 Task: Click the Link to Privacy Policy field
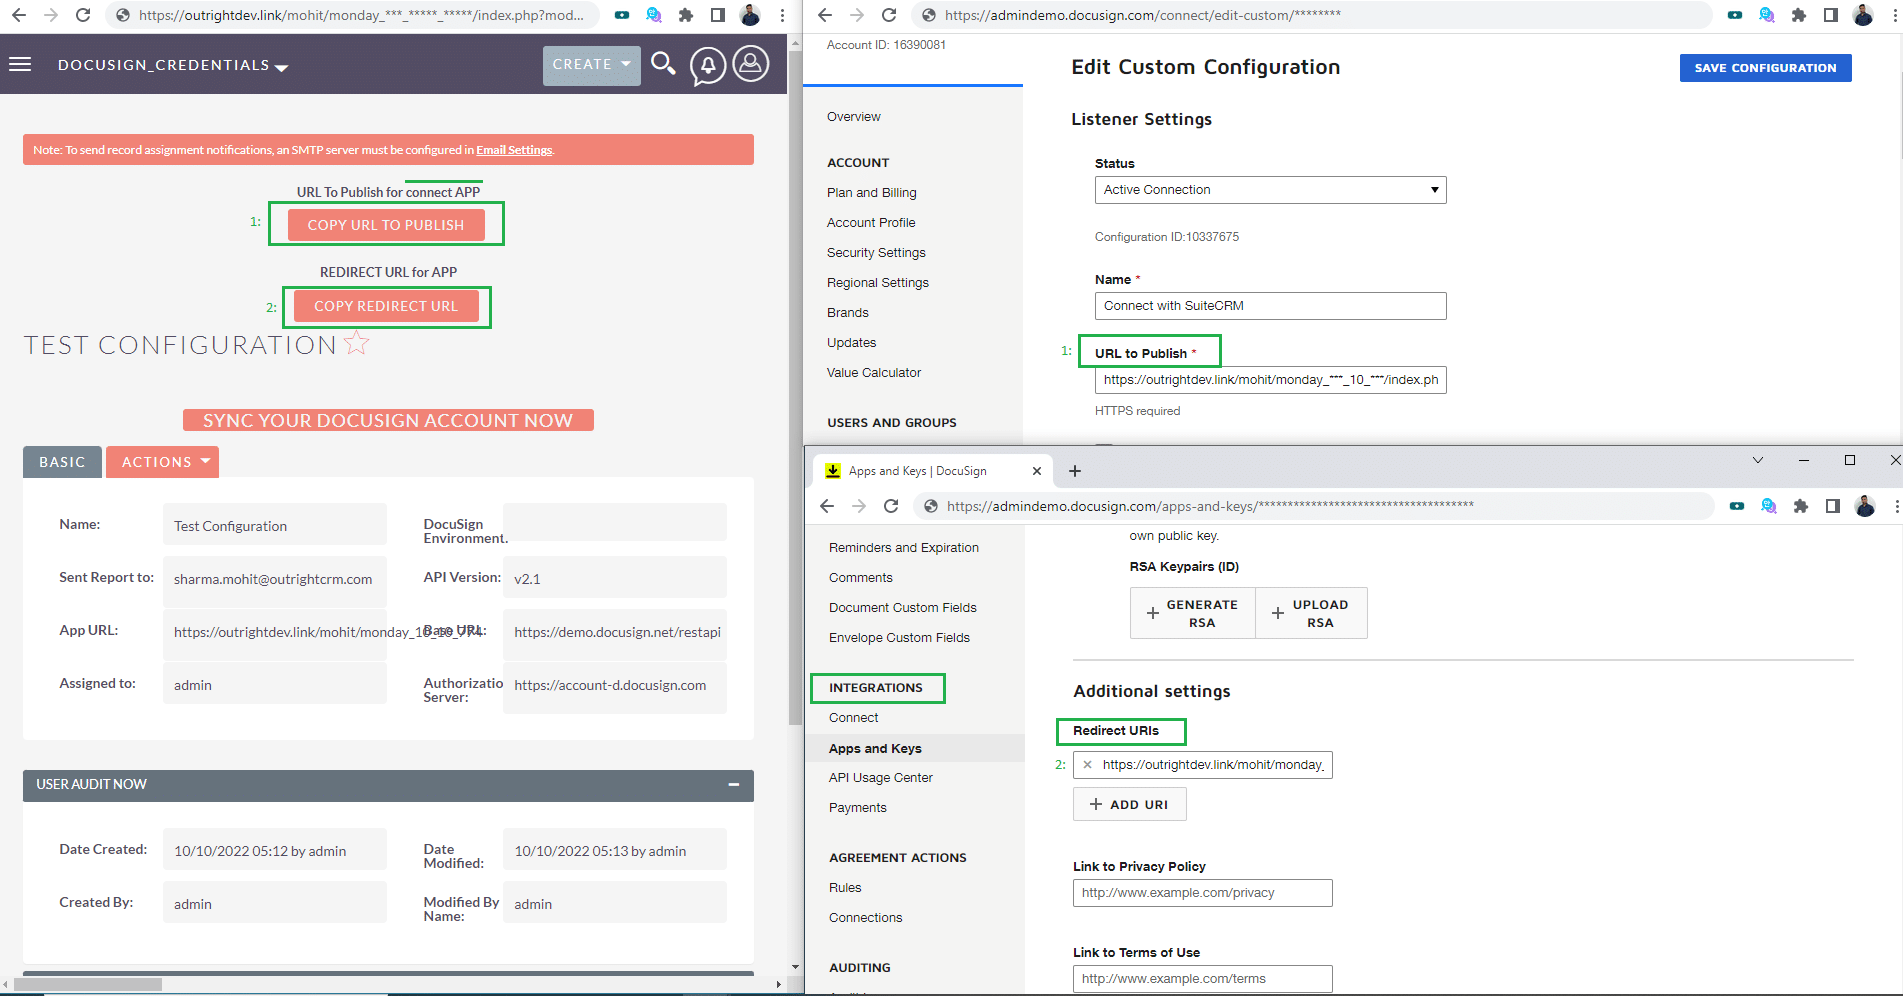pyautogui.click(x=1202, y=893)
